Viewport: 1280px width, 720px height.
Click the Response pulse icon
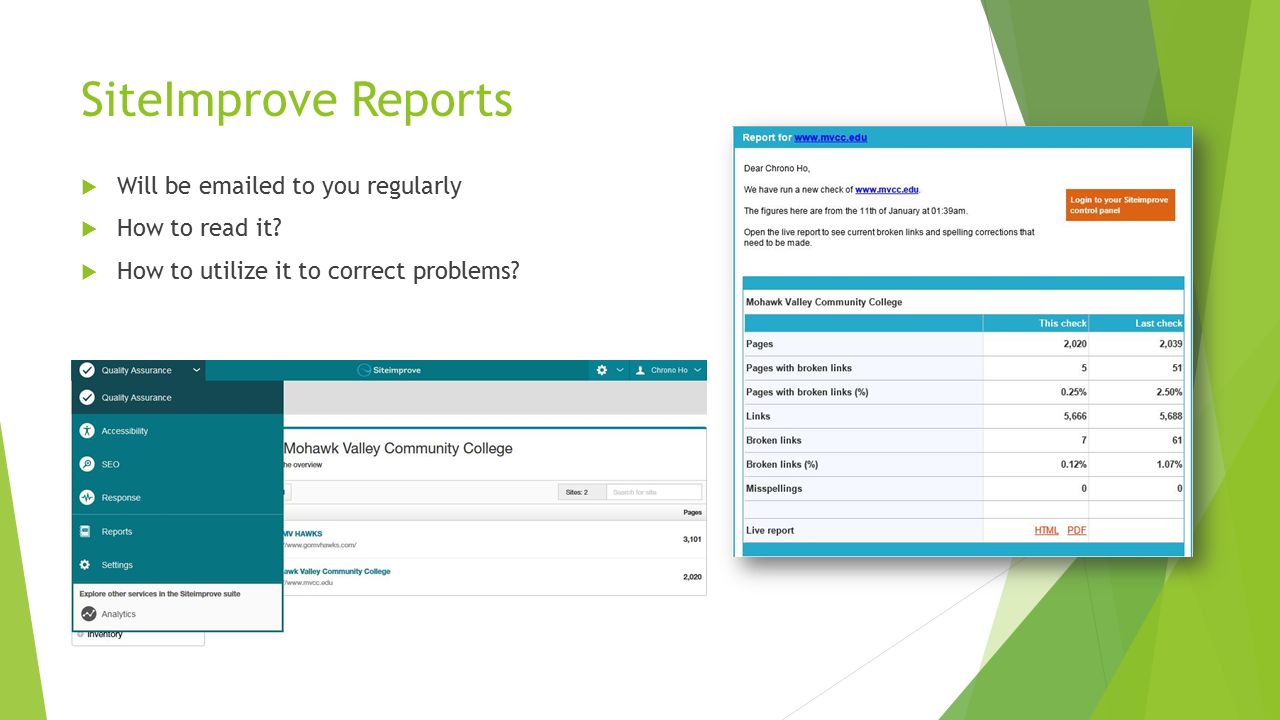[x=87, y=497]
